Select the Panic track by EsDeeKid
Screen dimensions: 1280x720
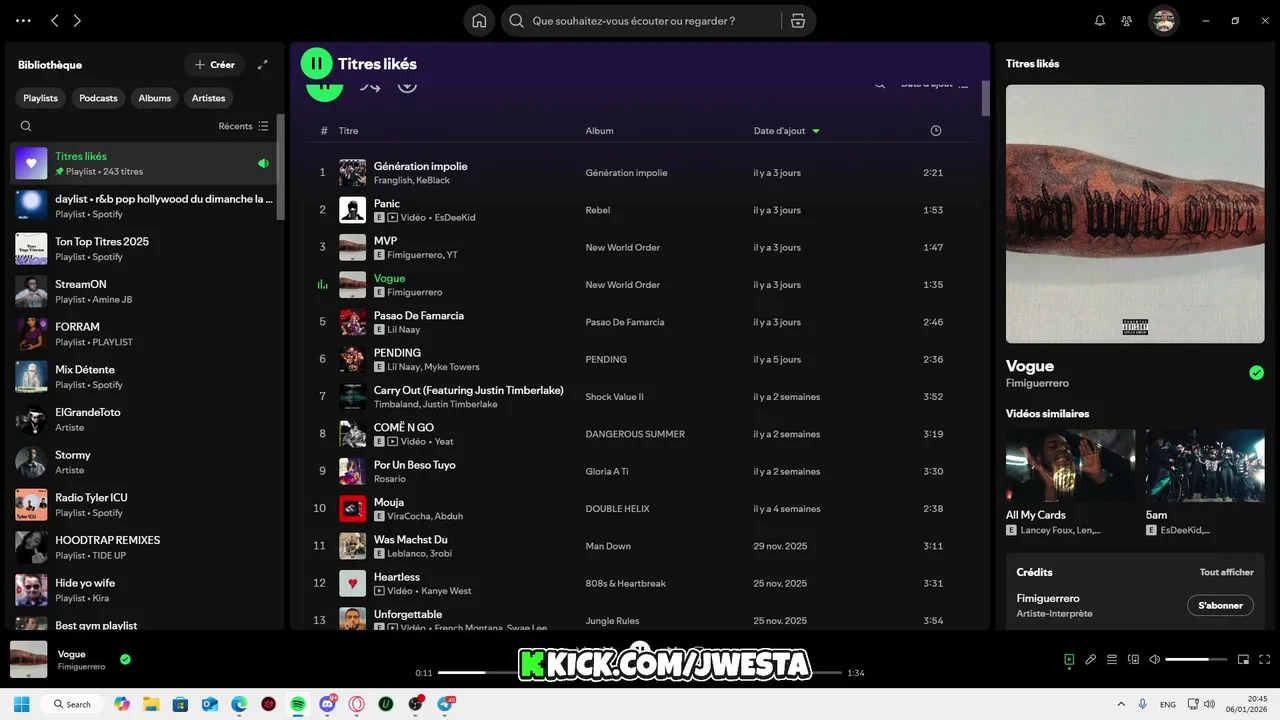[640, 210]
